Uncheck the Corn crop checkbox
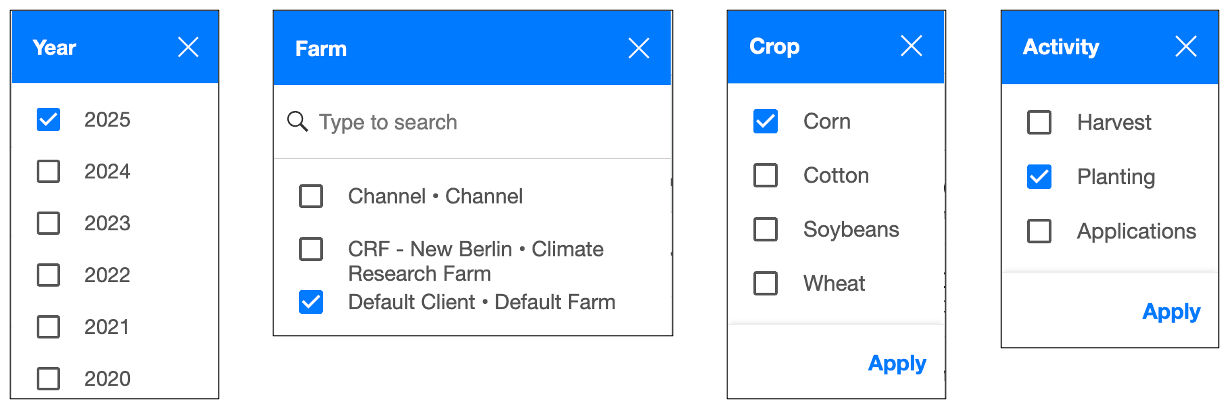Image resolution: width=1230 pixels, height=410 pixels. coord(765,122)
